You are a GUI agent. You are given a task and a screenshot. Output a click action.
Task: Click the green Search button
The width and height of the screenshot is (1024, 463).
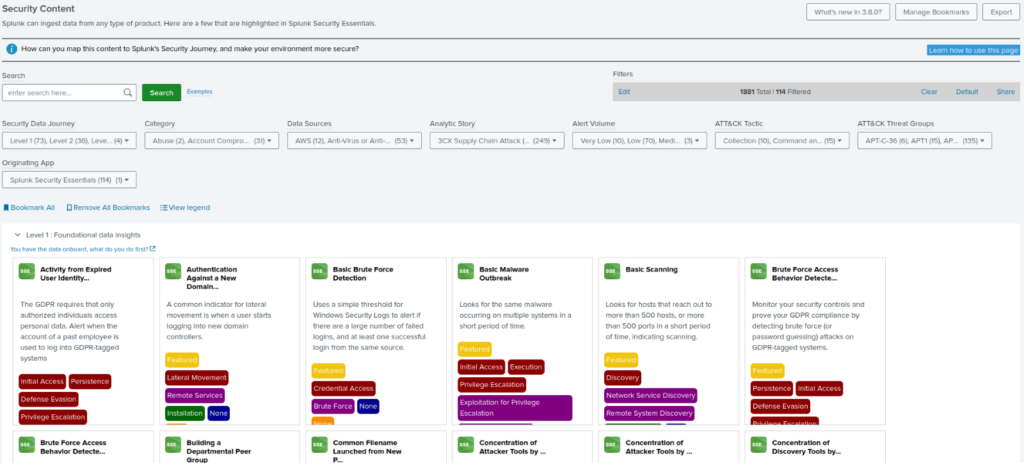tap(161, 93)
